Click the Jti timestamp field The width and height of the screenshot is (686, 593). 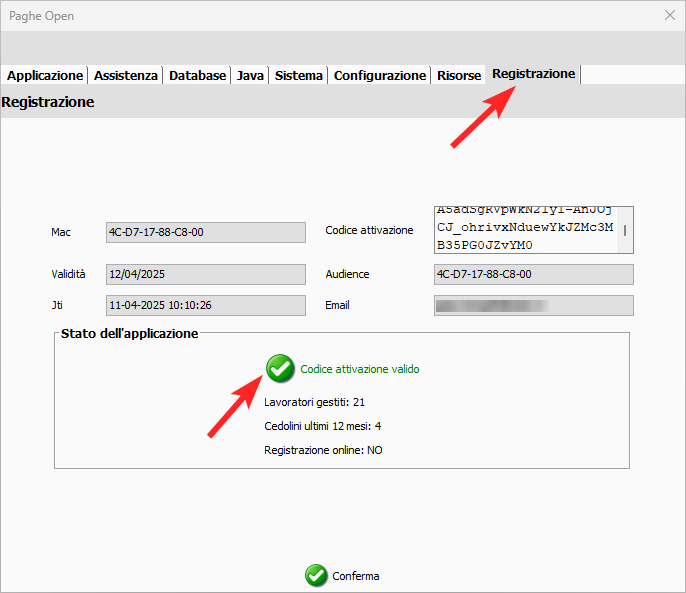(206, 305)
